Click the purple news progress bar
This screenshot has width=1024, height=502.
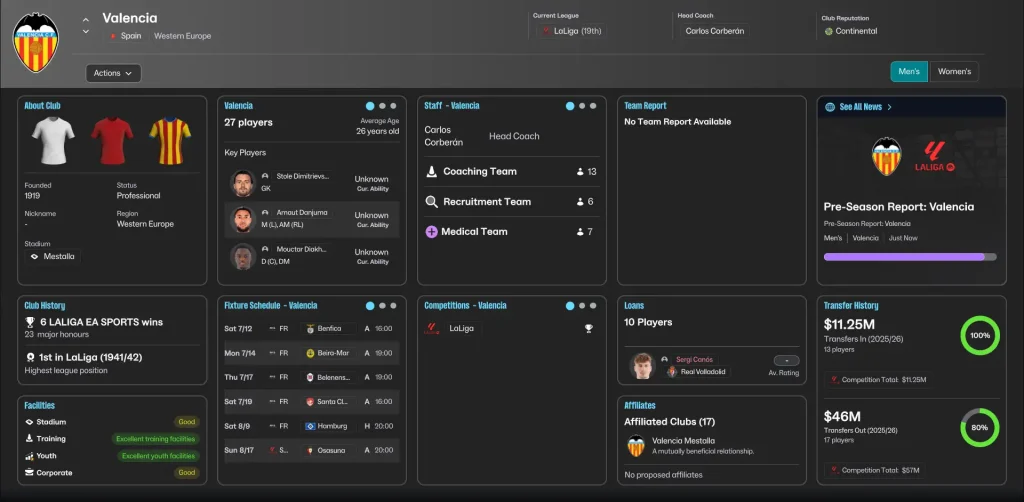[910, 257]
